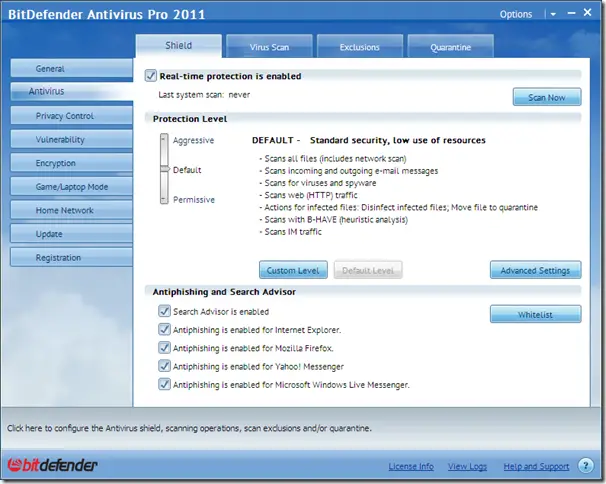Click the round help question mark icon
The width and height of the screenshot is (606, 484).
586,465
